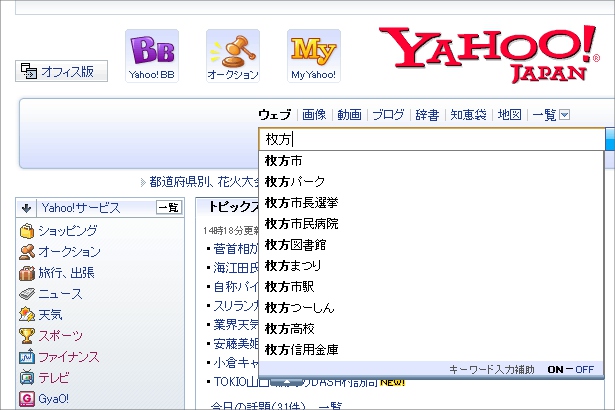Collapse Yahoo!サービス panel with arrow button
Viewport: 615px width, 410px height.
tap(27, 208)
